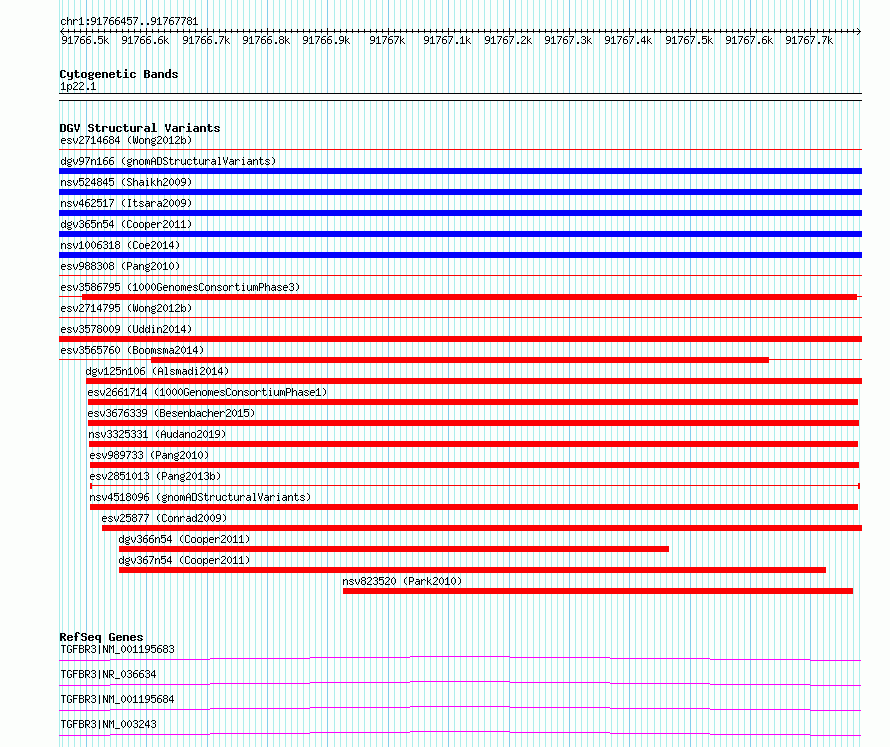Select the blue nsv462517 feature bar
Screen dimensions: 890x747
coord(460,213)
